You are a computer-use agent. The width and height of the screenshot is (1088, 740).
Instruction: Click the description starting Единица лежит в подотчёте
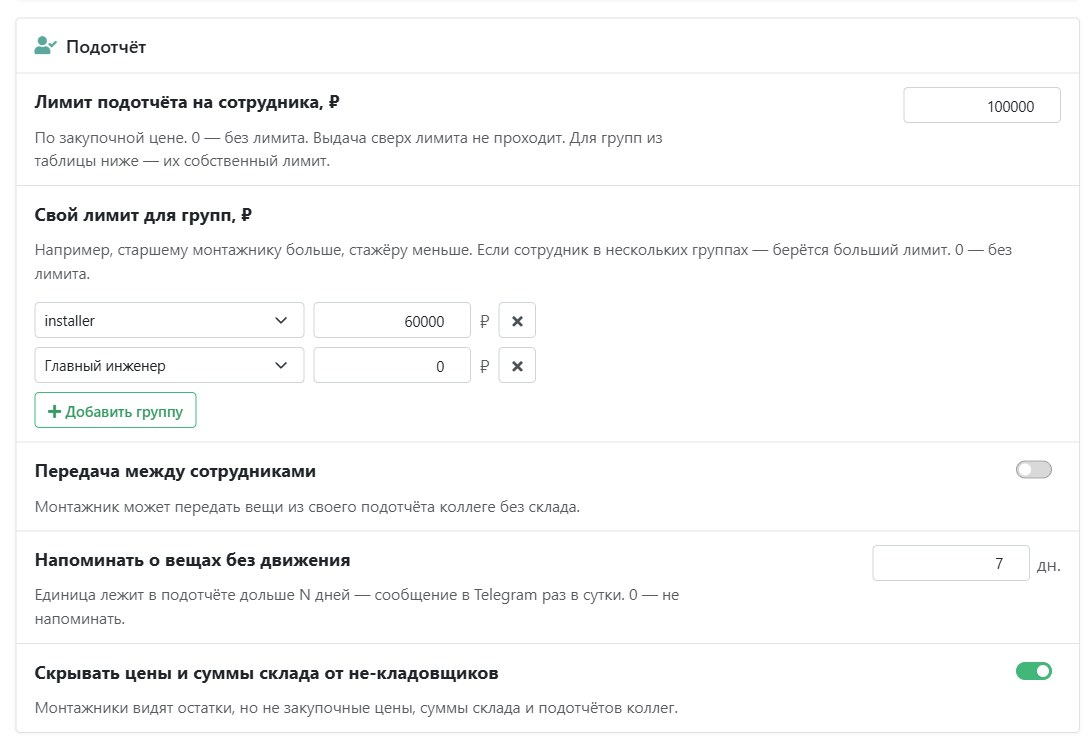[357, 607]
